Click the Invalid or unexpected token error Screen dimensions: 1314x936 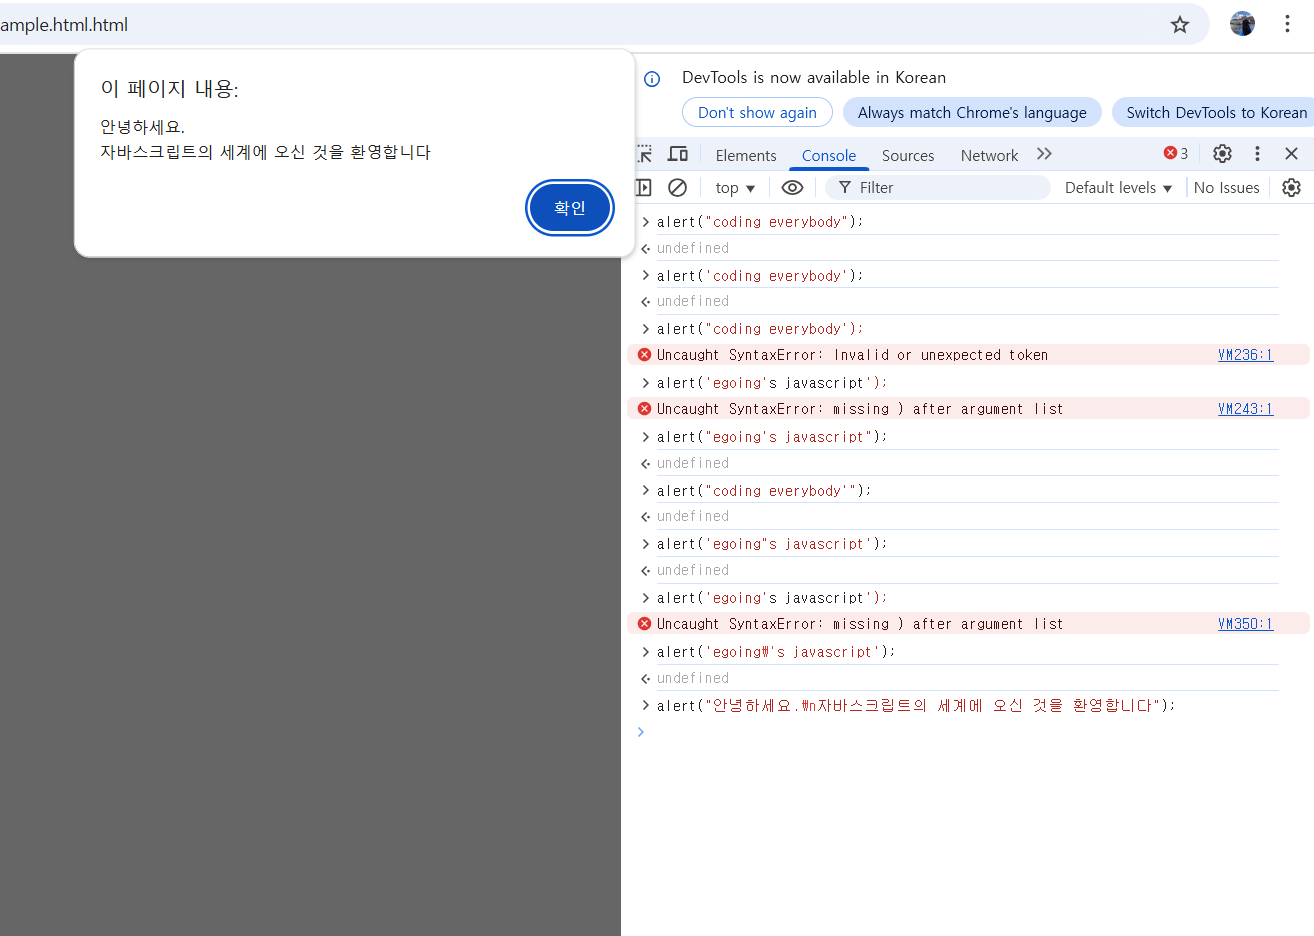point(852,355)
